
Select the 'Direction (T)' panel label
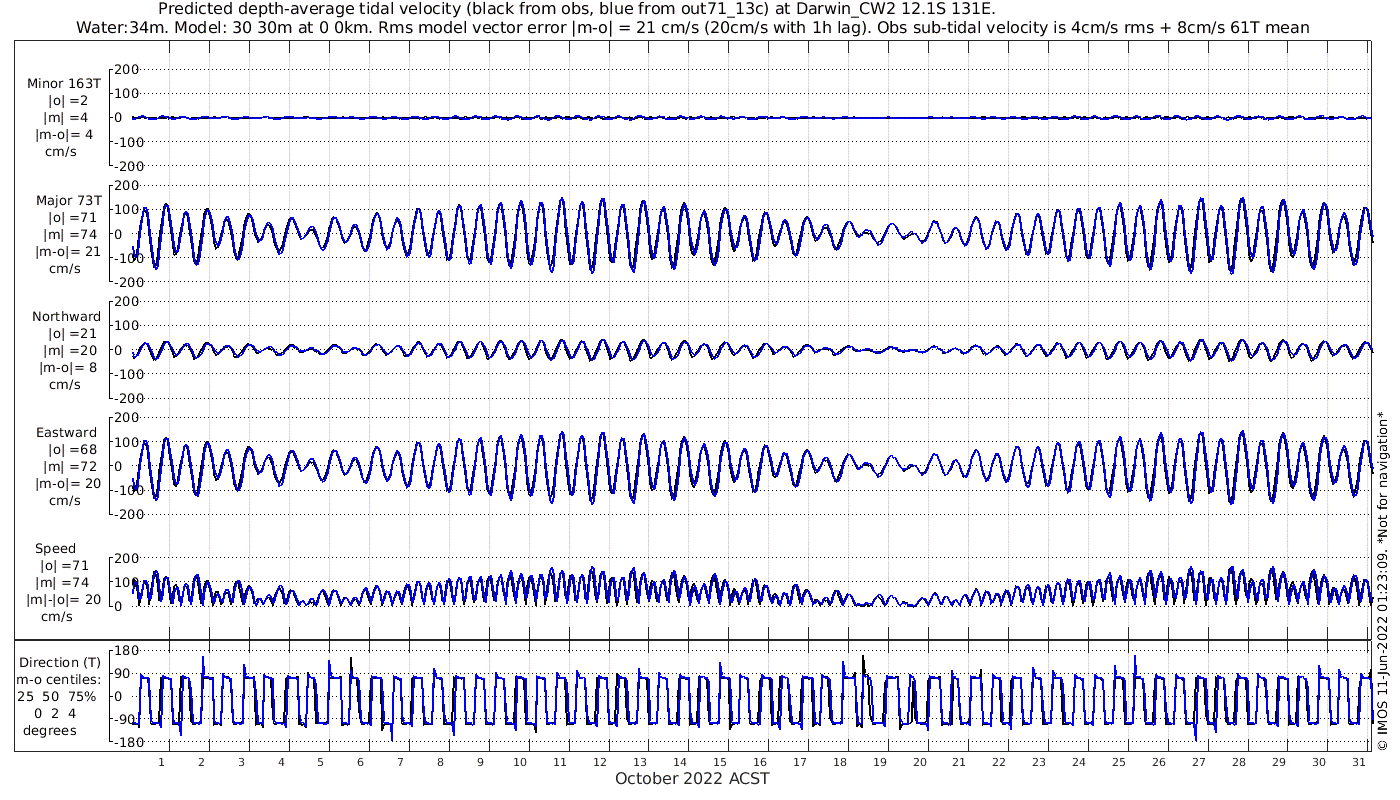[60, 663]
